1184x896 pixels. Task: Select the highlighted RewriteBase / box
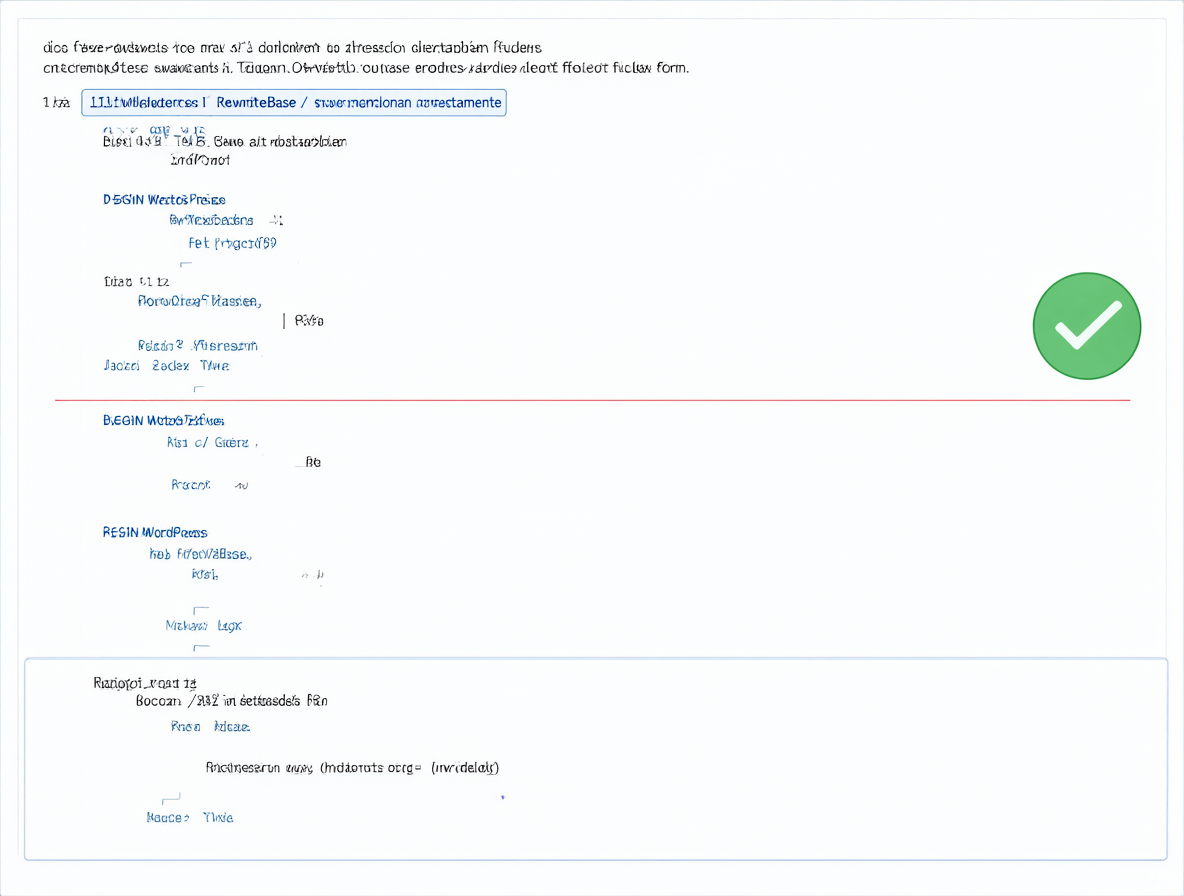[294, 103]
